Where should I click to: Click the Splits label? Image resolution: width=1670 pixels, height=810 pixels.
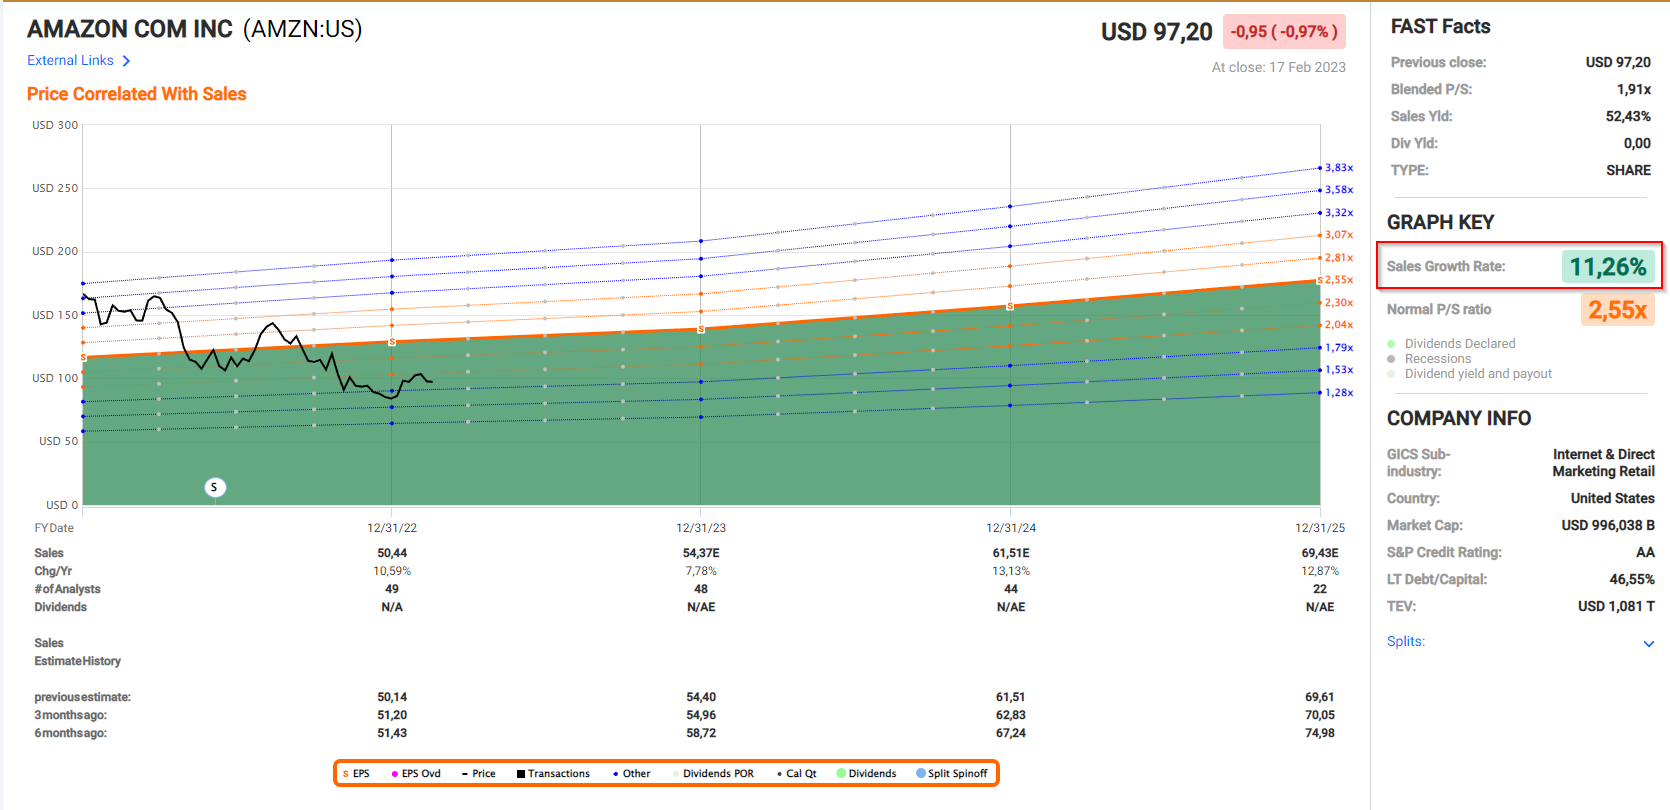coord(1405,642)
